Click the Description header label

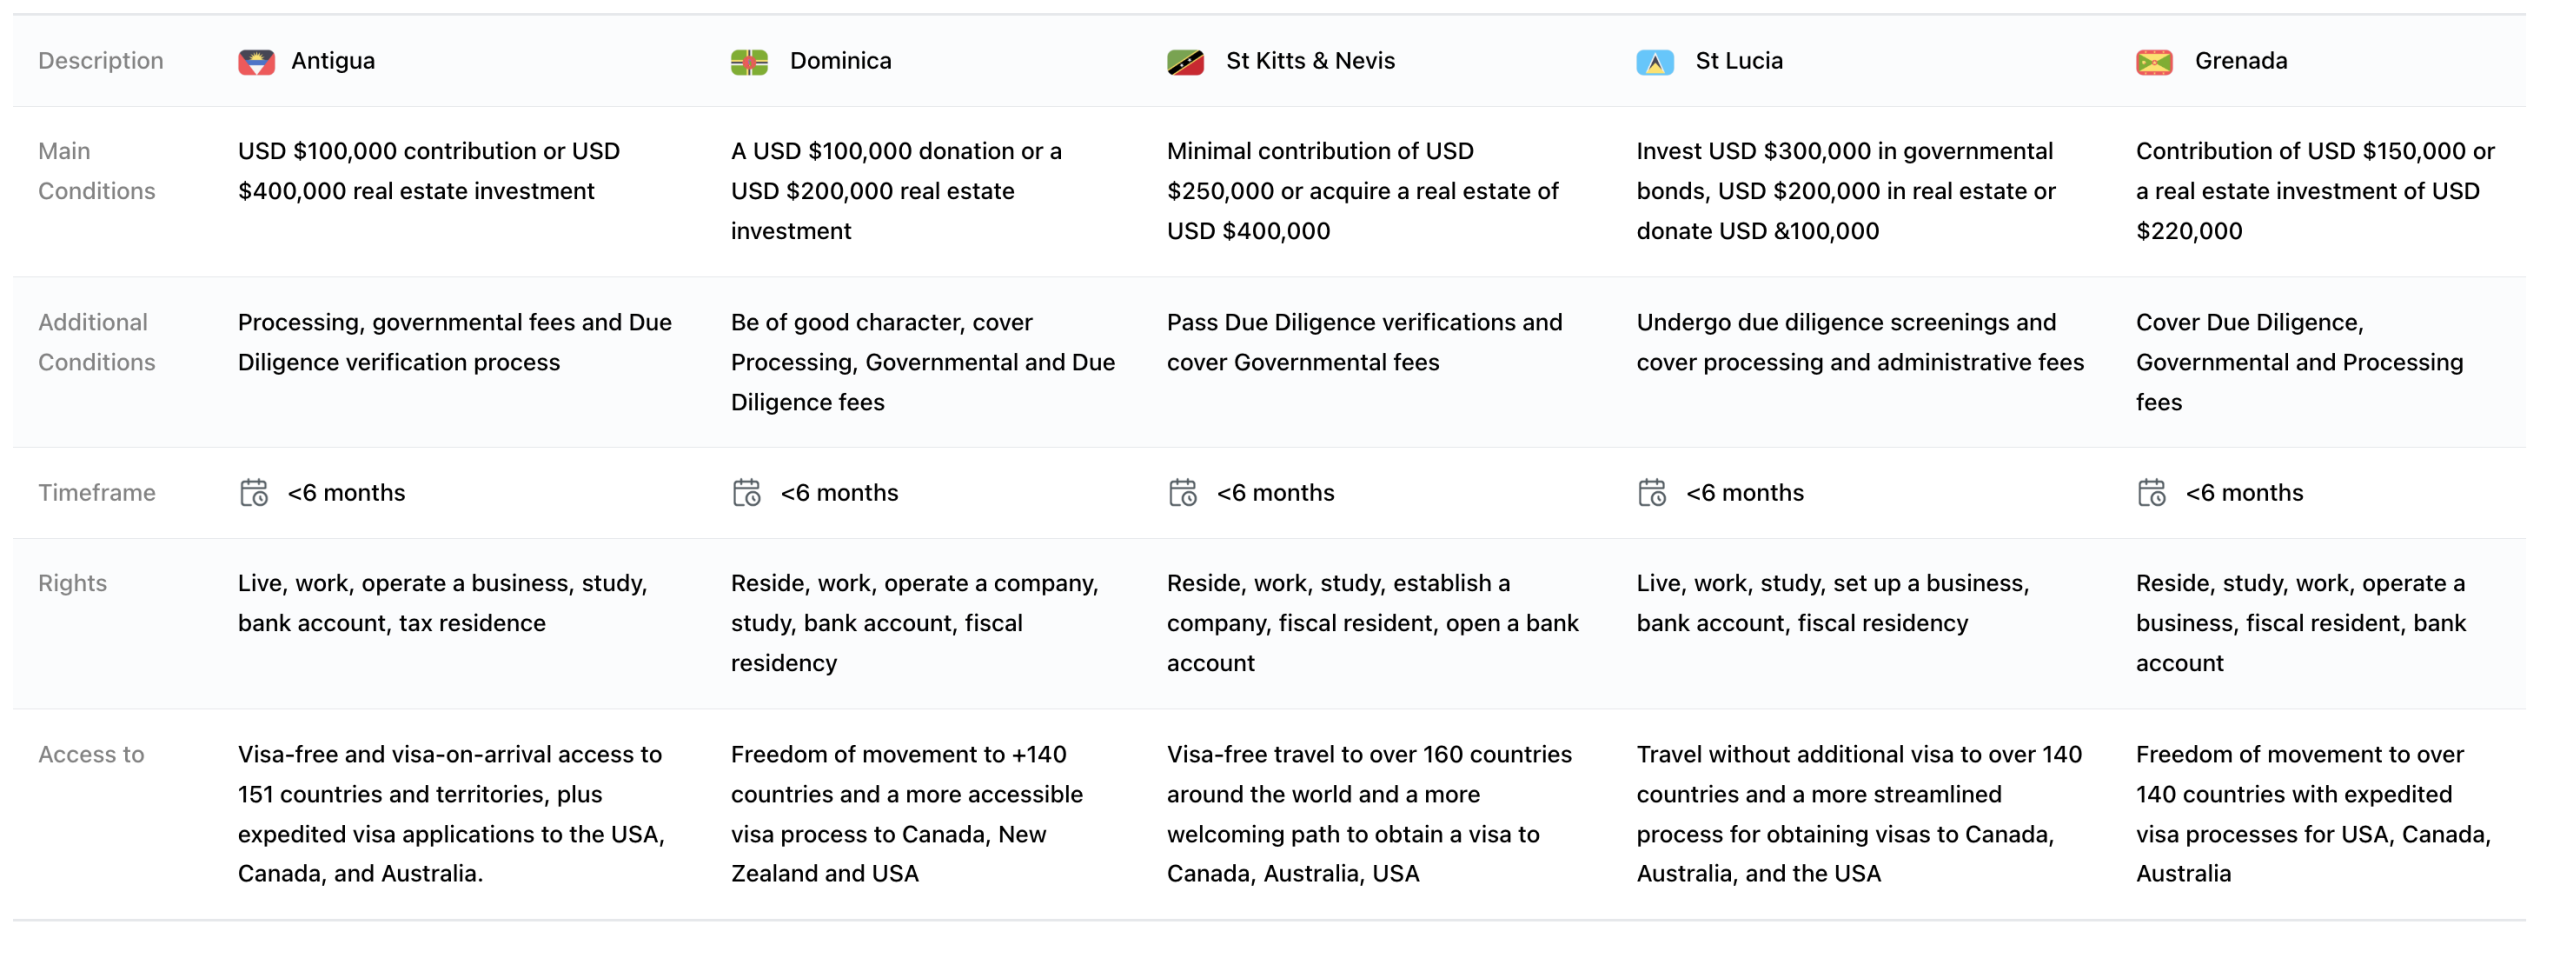(100, 61)
